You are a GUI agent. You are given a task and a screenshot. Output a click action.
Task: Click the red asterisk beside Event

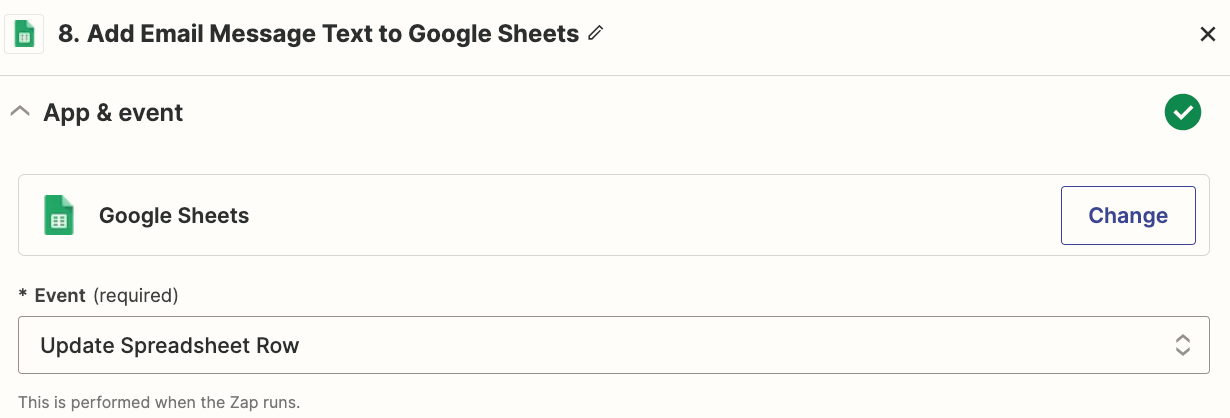[23, 295]
